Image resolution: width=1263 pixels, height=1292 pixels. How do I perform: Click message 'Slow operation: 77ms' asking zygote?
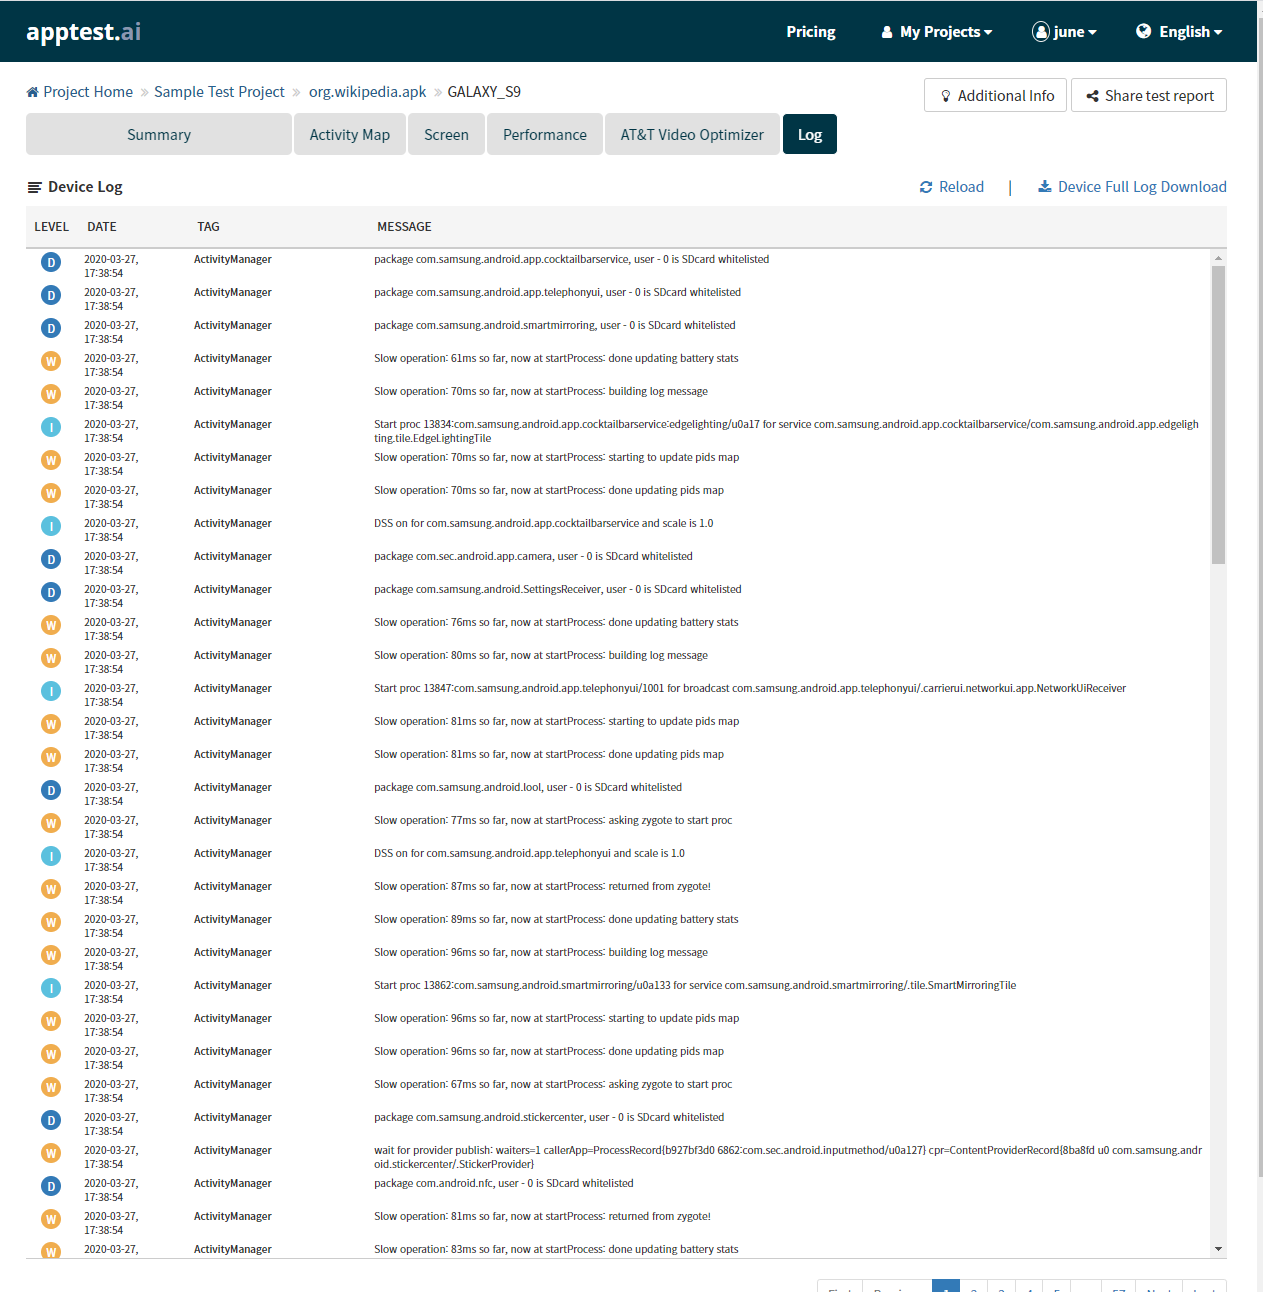tap(553, 821)
